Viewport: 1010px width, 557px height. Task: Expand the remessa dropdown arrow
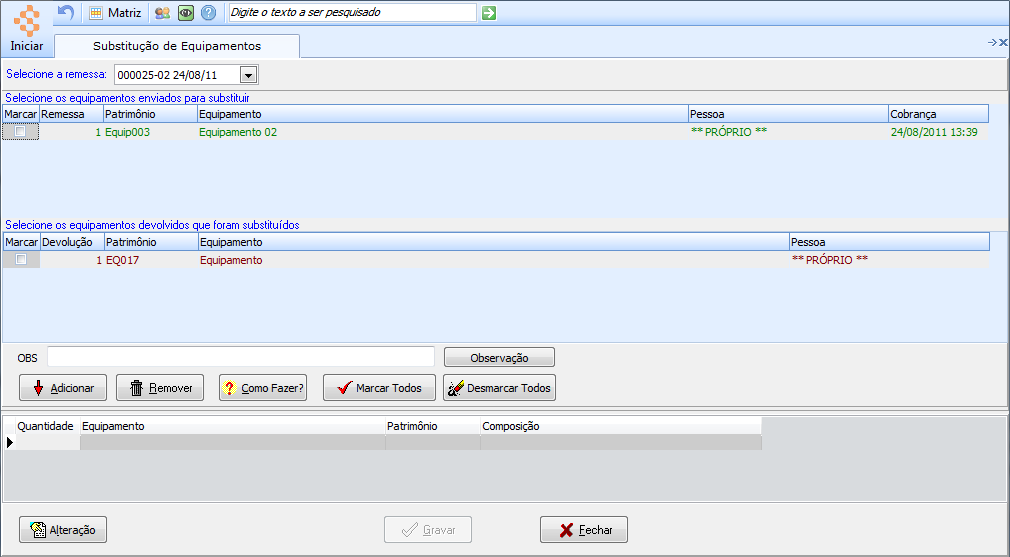coord(249,75)
